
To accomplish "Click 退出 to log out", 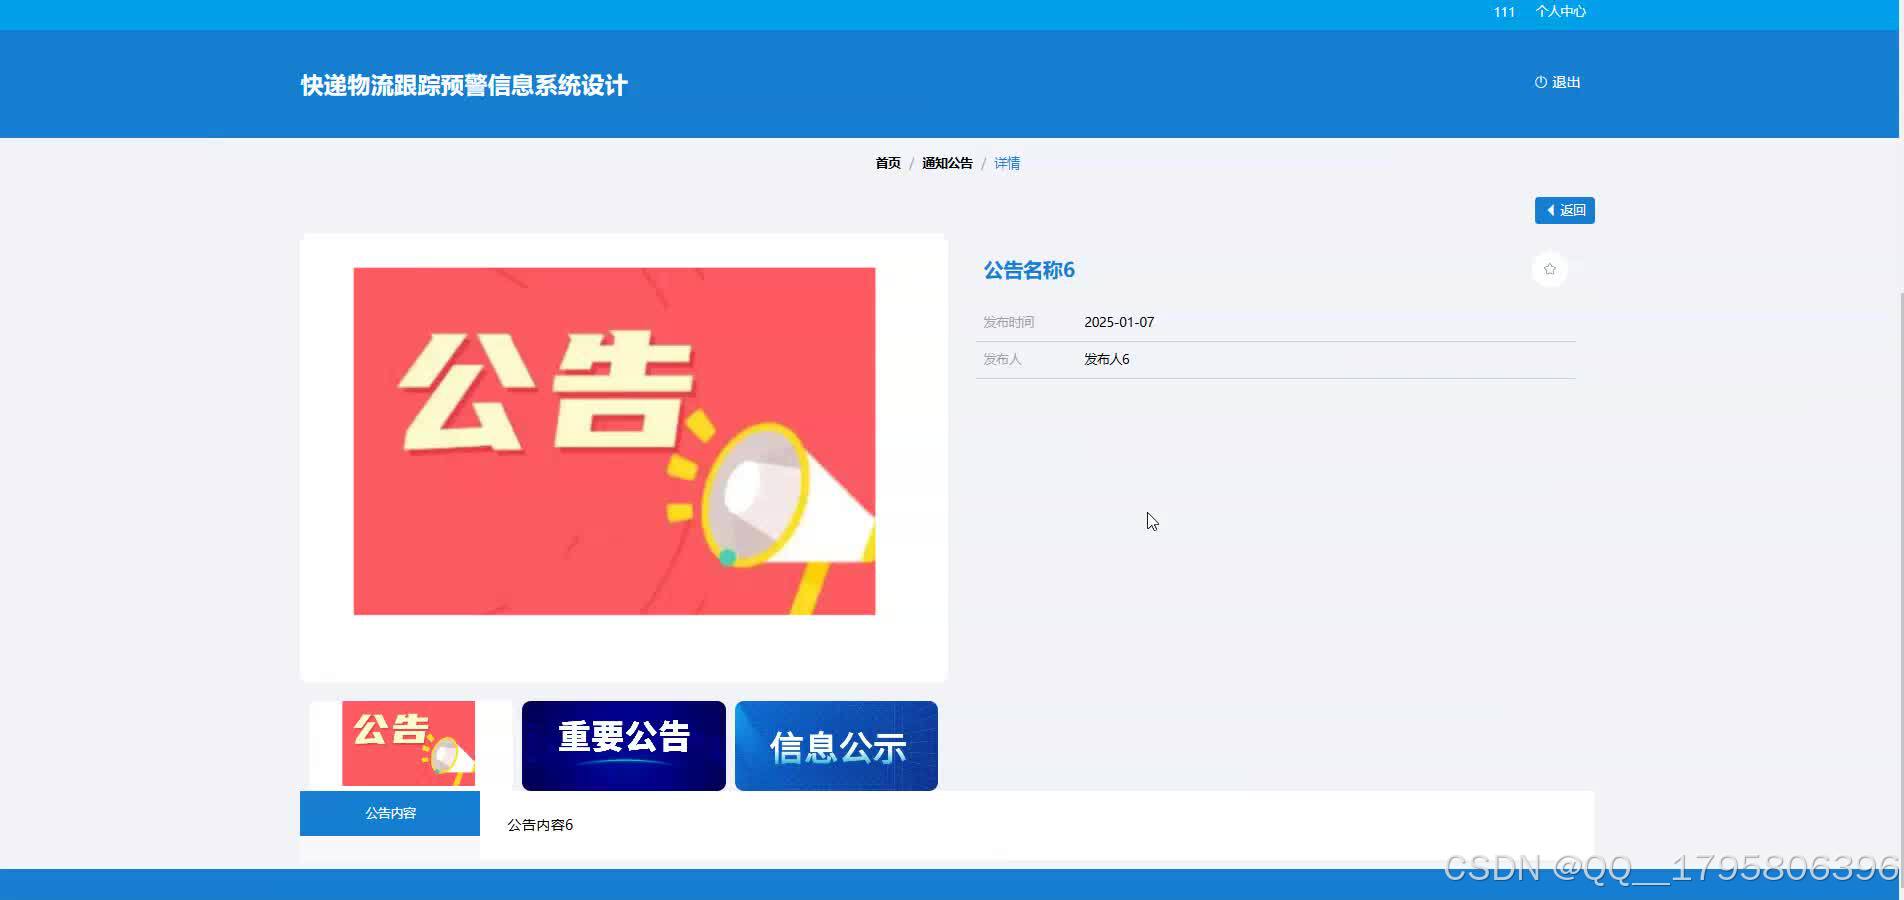I will coord(1564,82).
